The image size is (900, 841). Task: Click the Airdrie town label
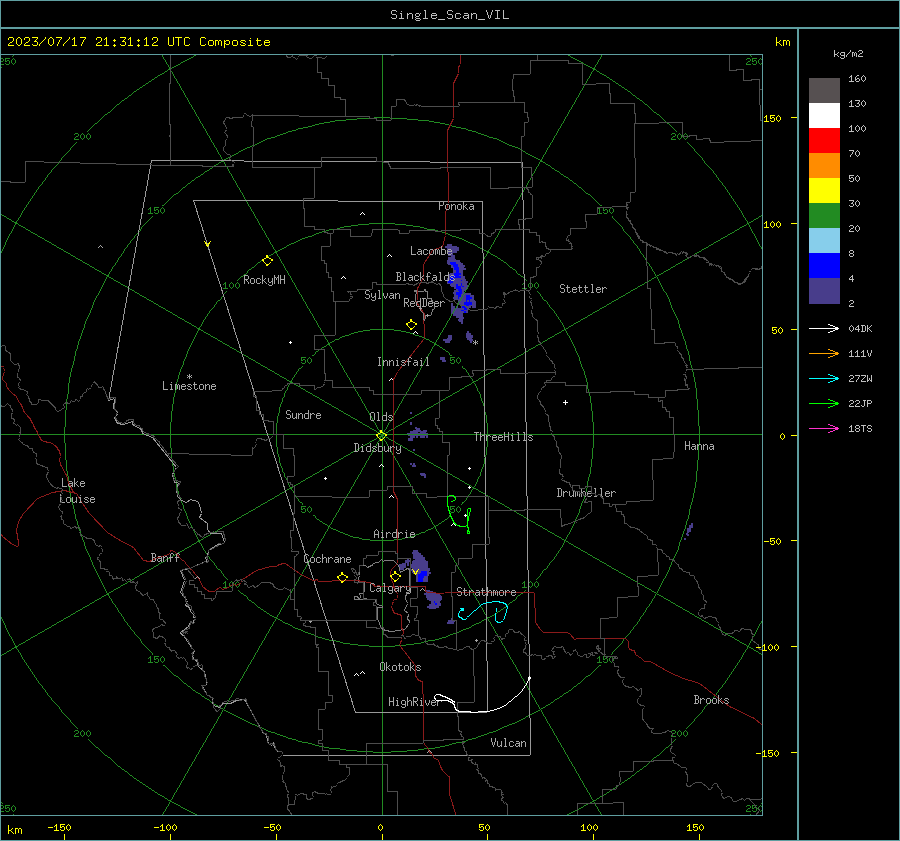394,534
